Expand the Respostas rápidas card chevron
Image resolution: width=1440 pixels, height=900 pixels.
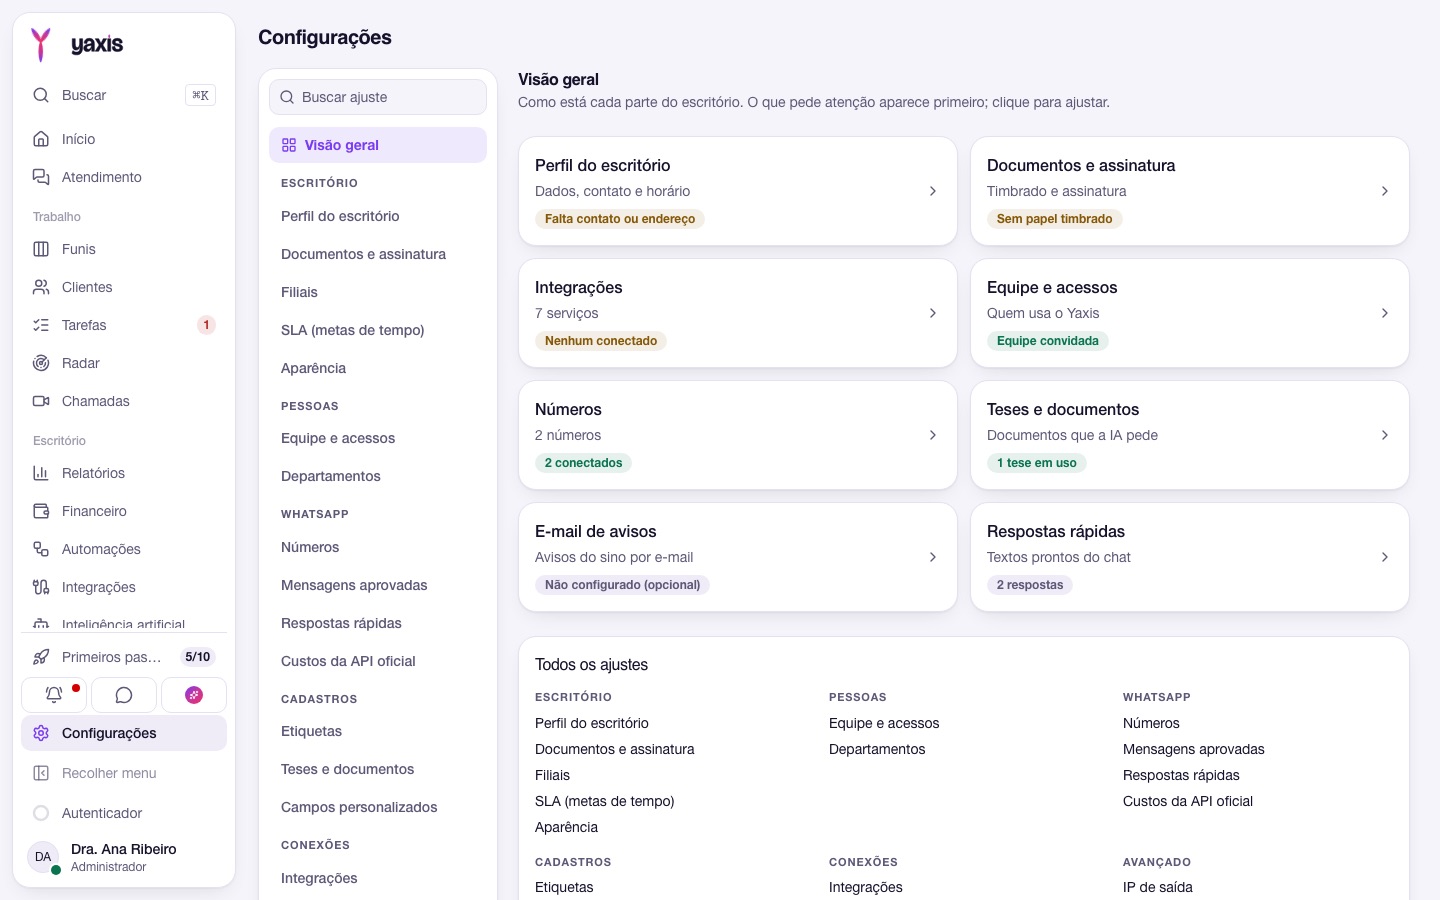pyautogui.click(x=1385, y=557)
